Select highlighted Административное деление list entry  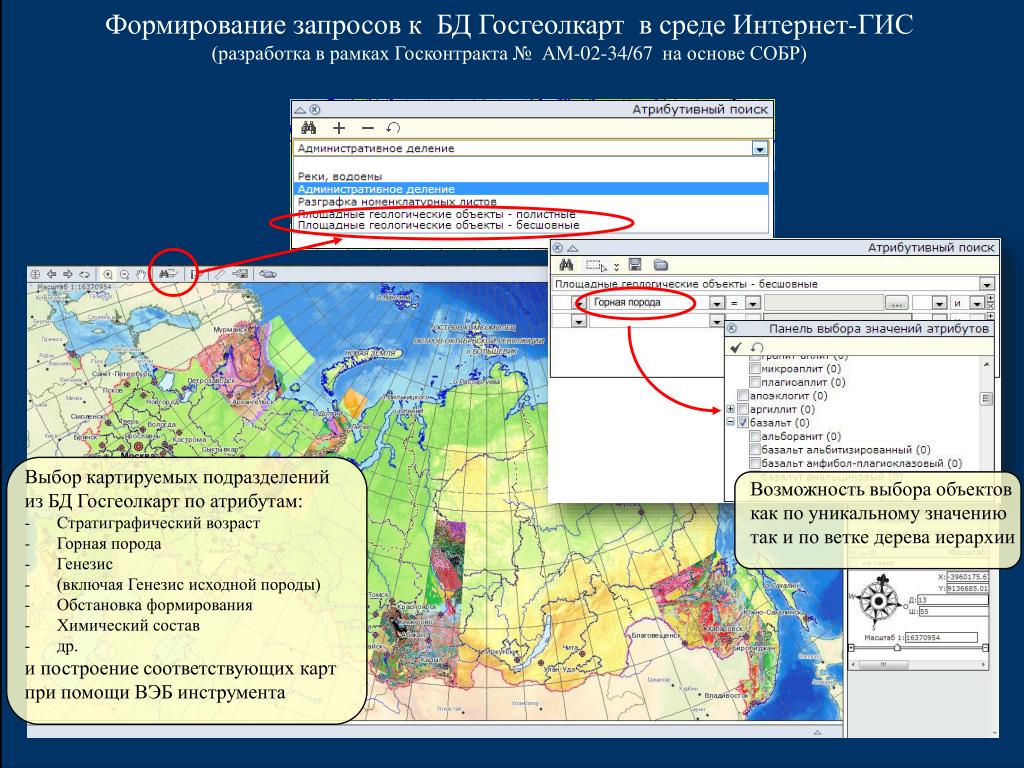[x=530, y=189]
